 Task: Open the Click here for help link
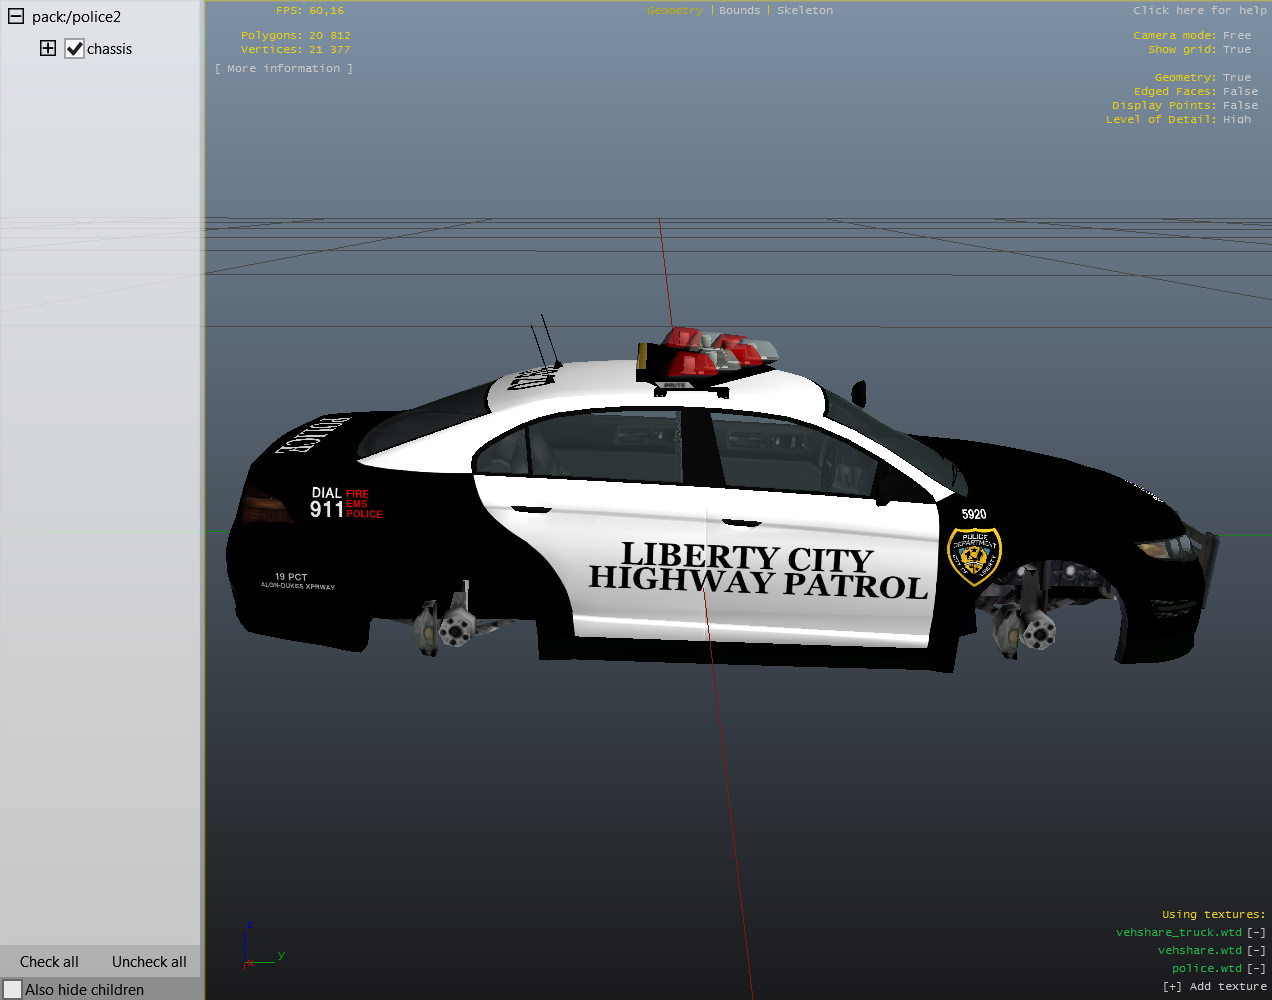pyautogui.click(x=1199, y=10)
